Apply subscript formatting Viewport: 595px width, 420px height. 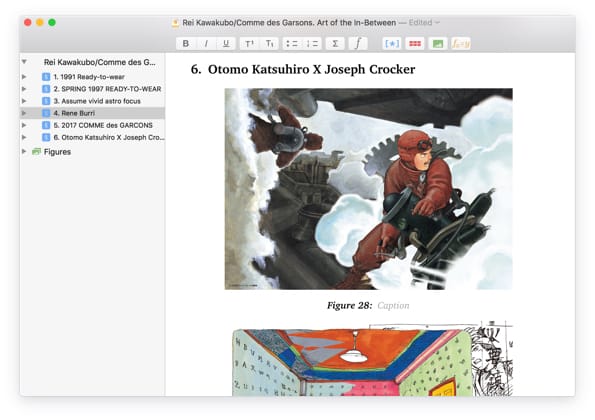[x=269, y=44]
